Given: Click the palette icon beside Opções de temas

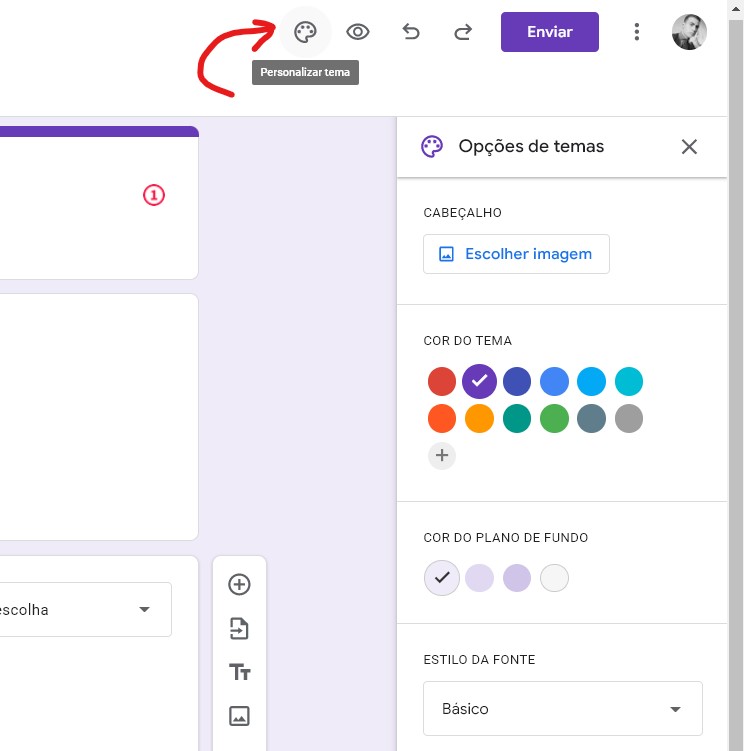Looking at the screenshot, I should pos(432,147).
